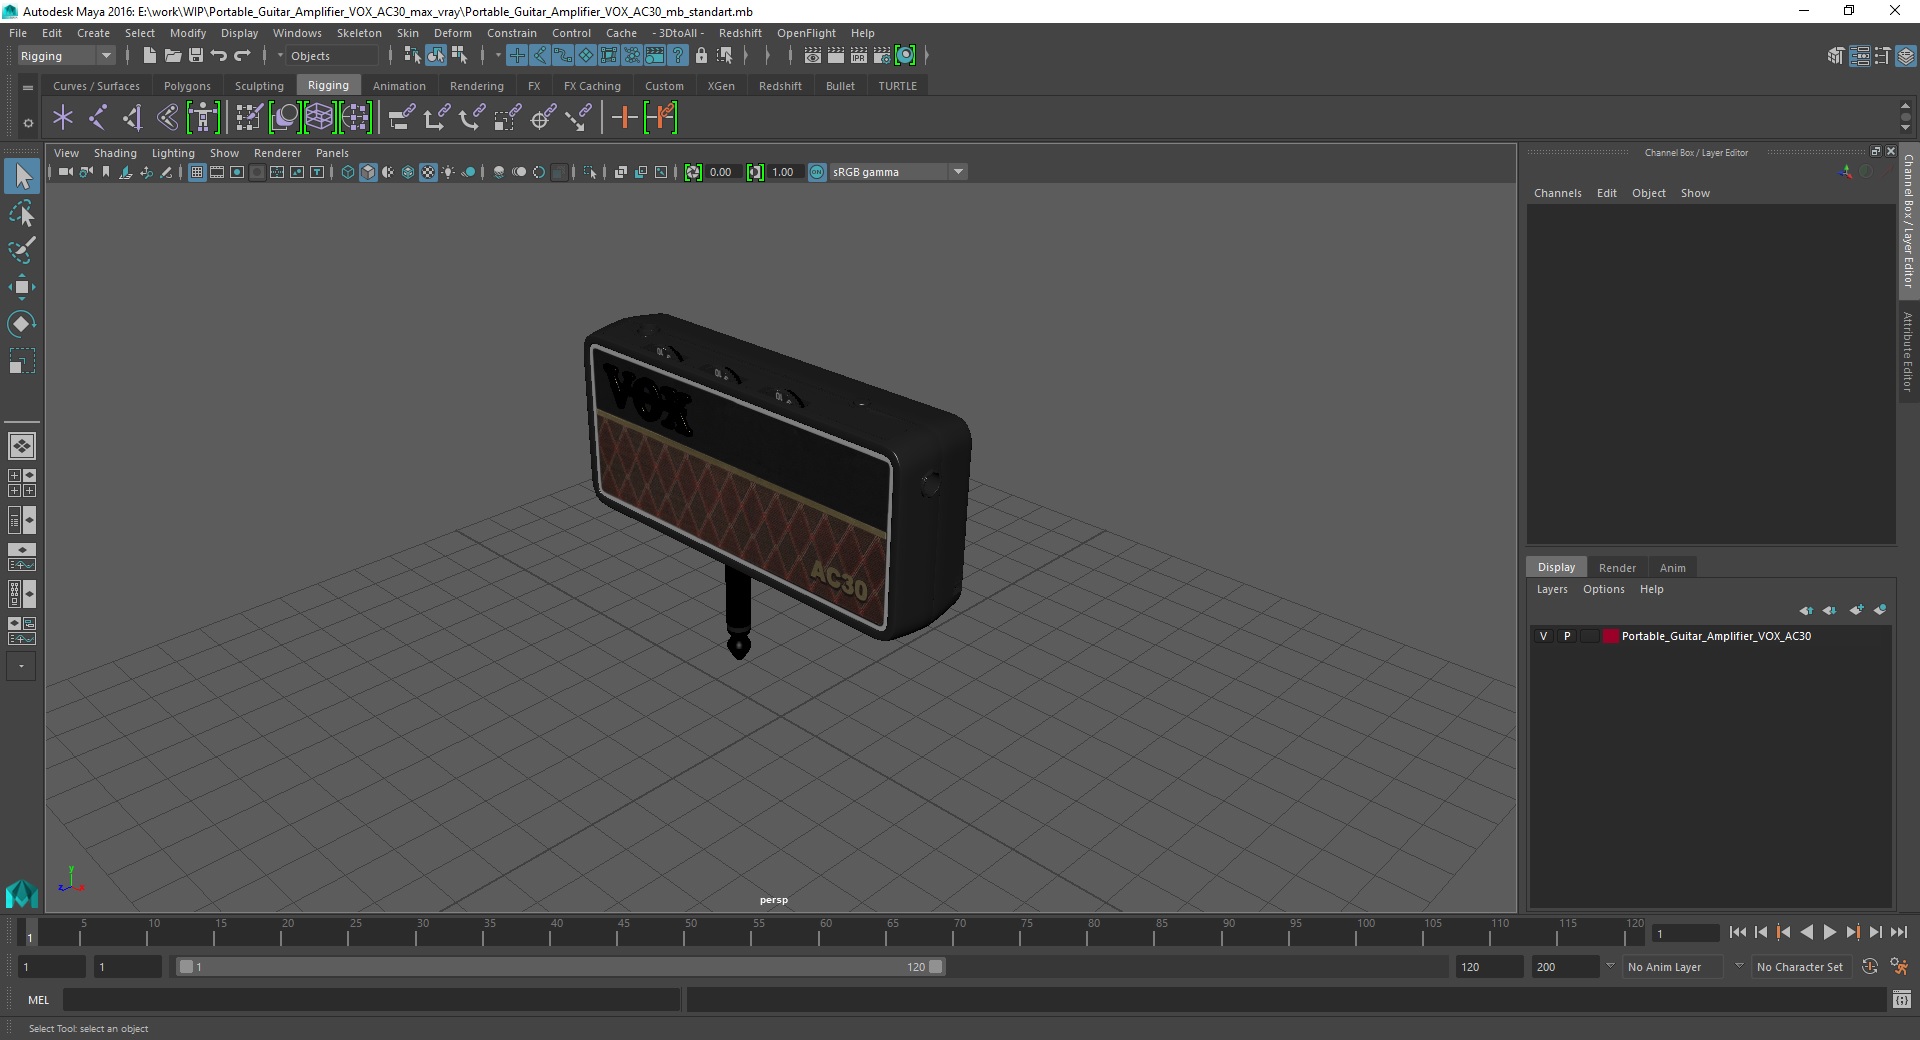
Task: Start IPR render icon
Action: click(x=859, y=56)
